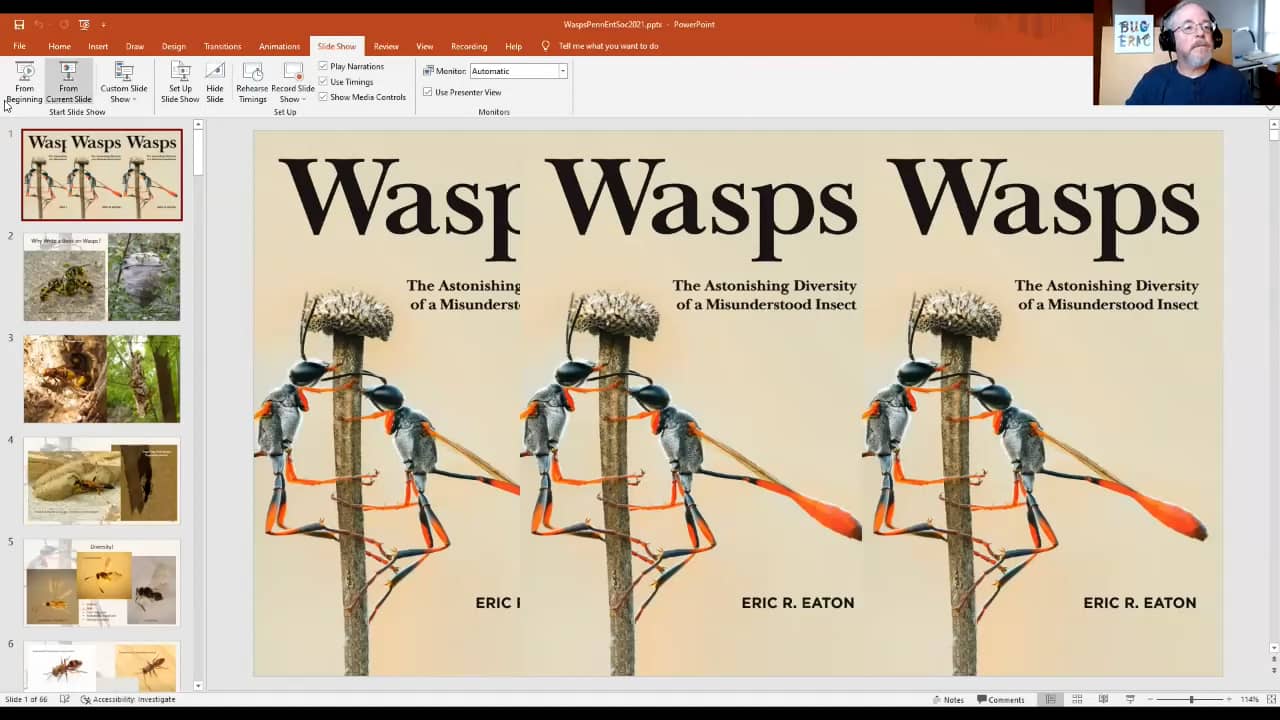Click the zoom in plus button
1280x720 pixels.
click(x=1227, y=700)
